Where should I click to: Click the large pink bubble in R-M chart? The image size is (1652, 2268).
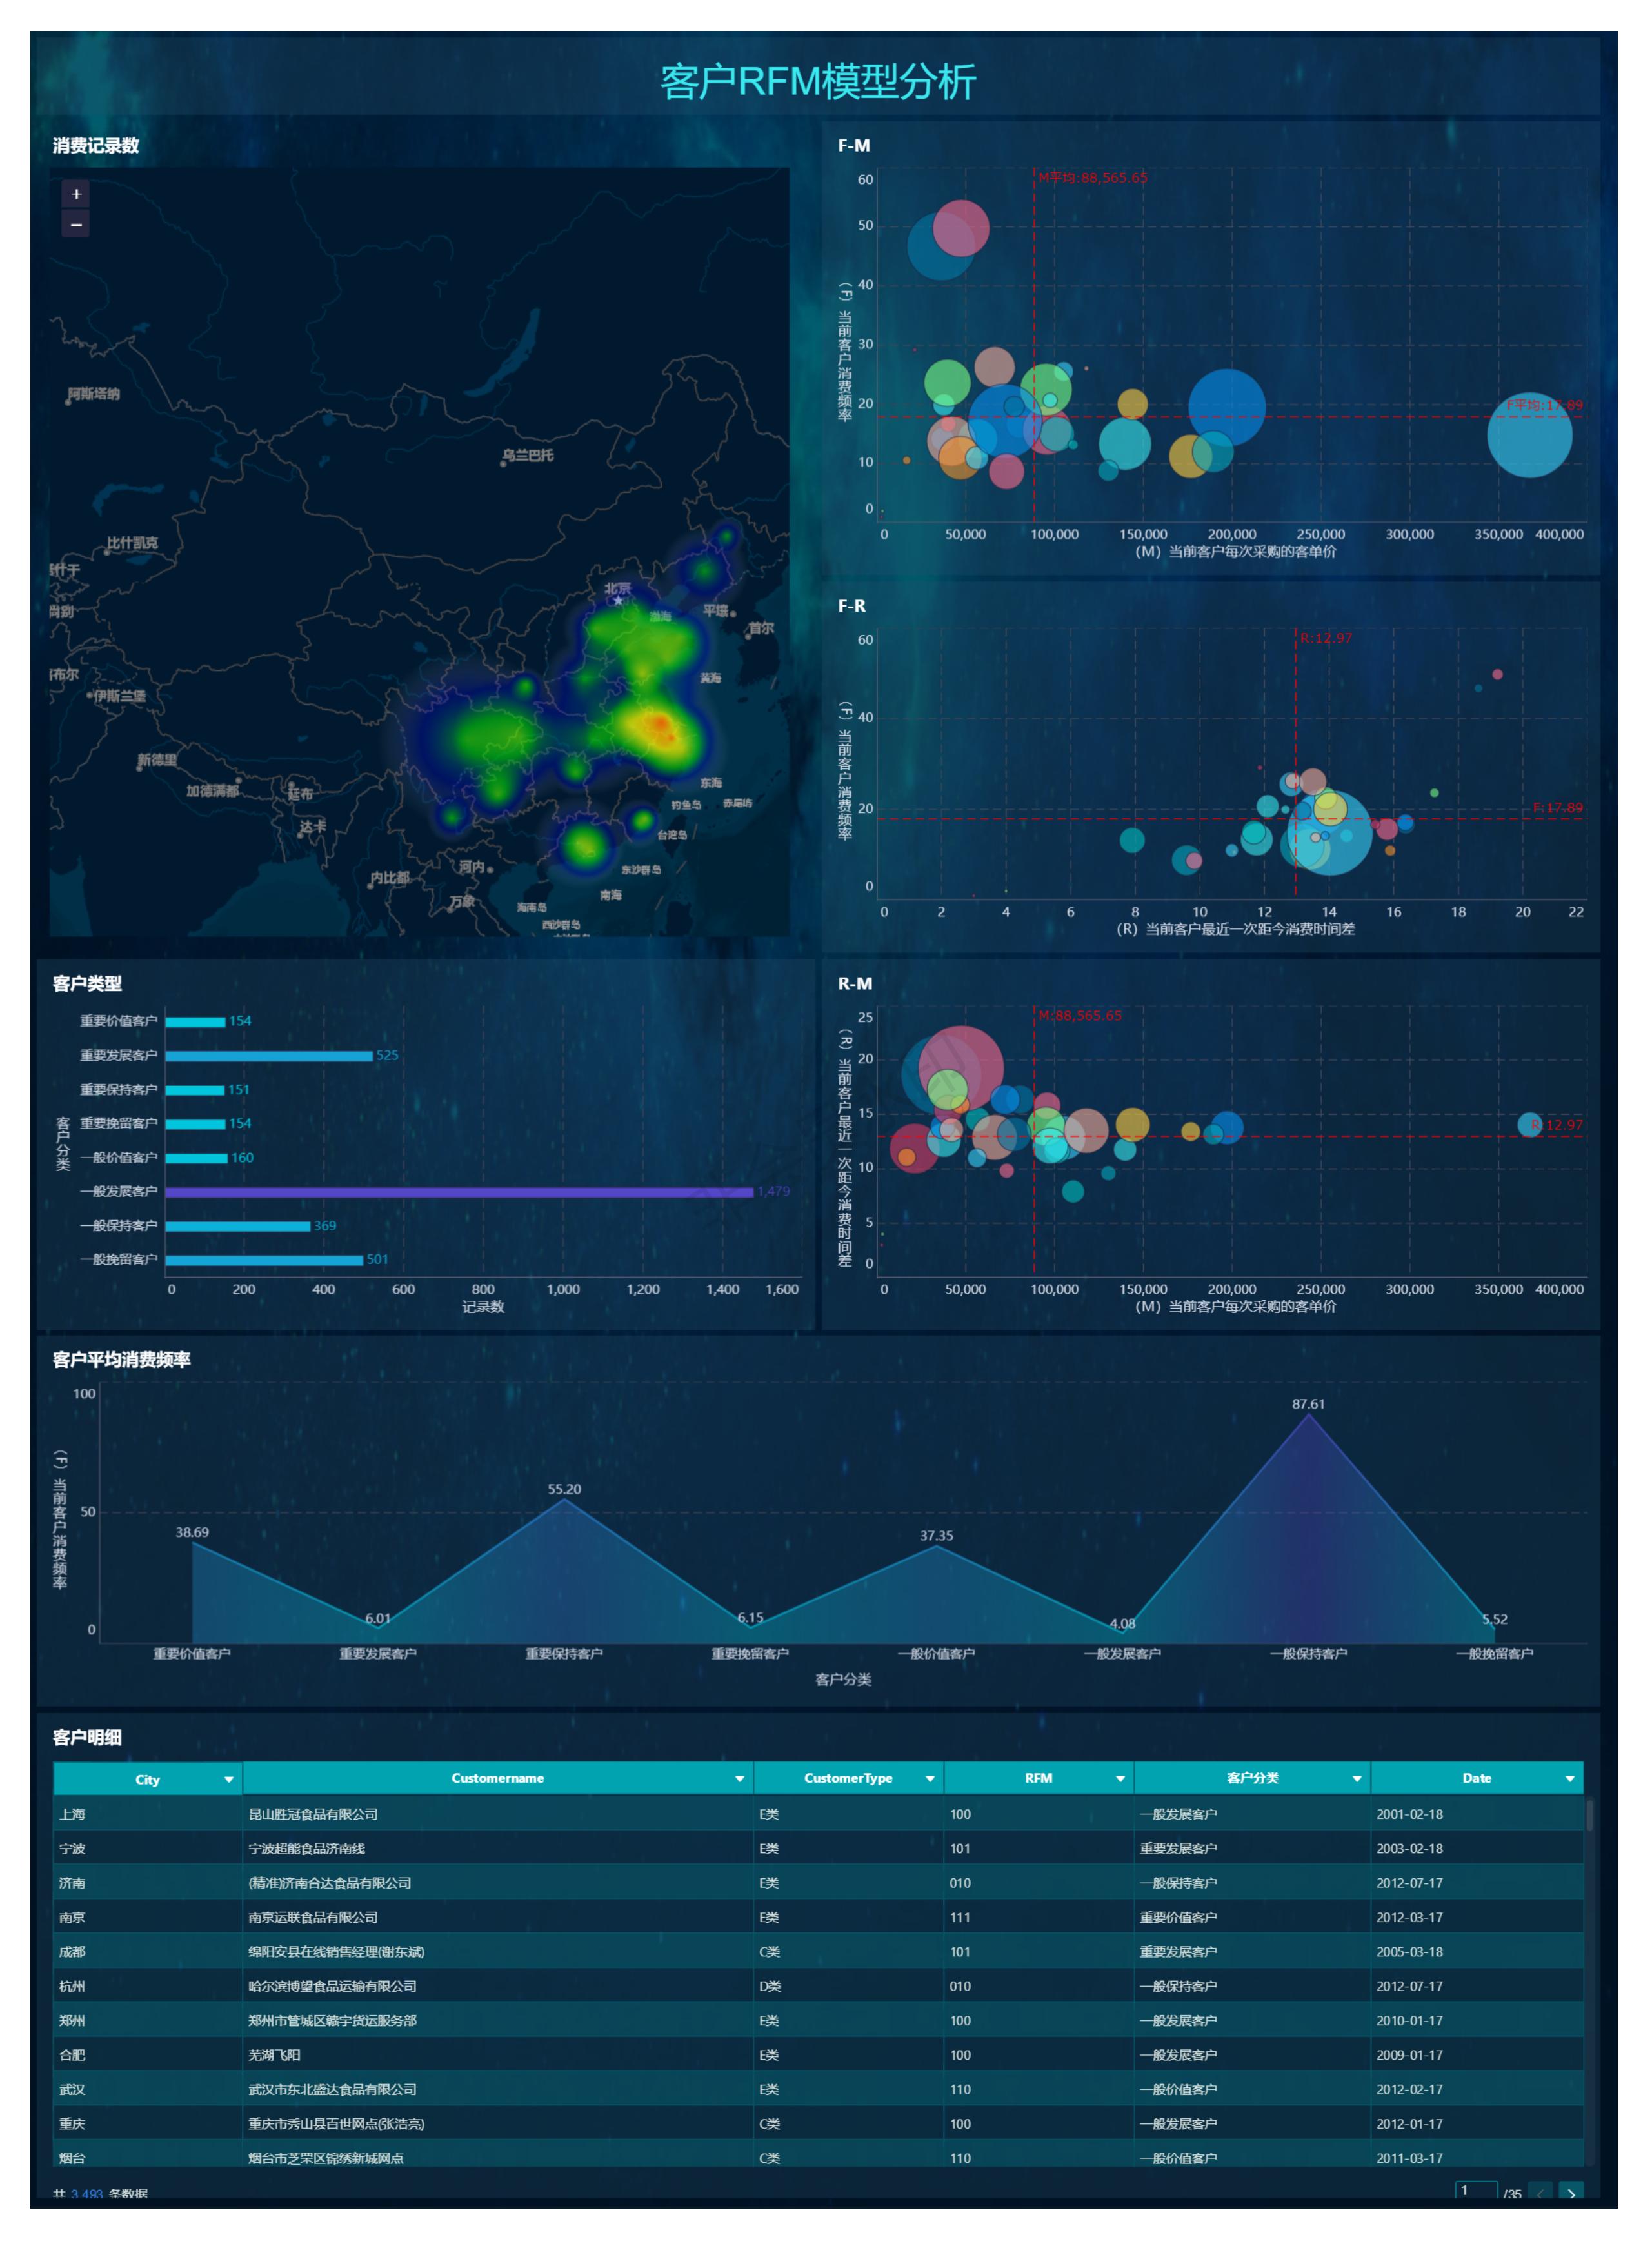(x=960, y=1068)
